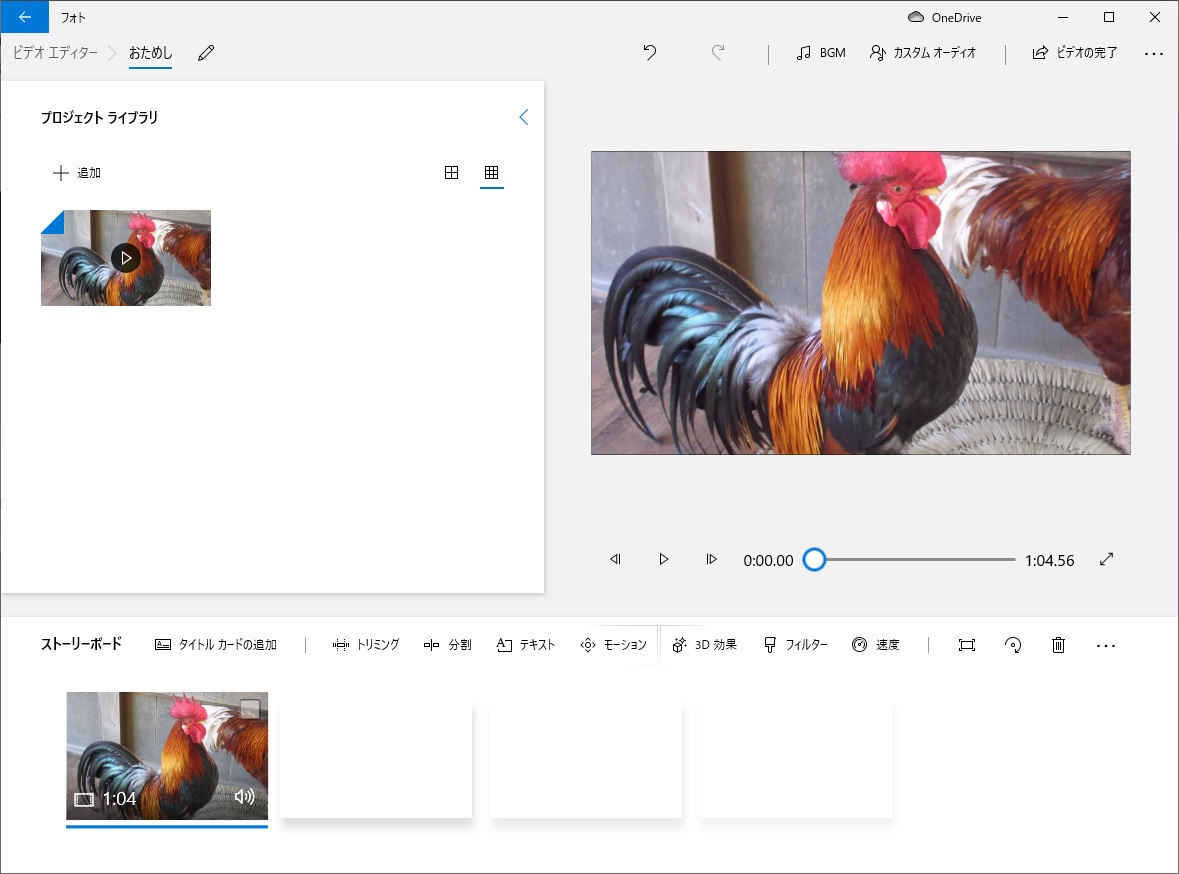Viewport: 1179px width, 874px height.
Task: Toggle remove black bars icon in storyboard
Action: pos(967,645)
